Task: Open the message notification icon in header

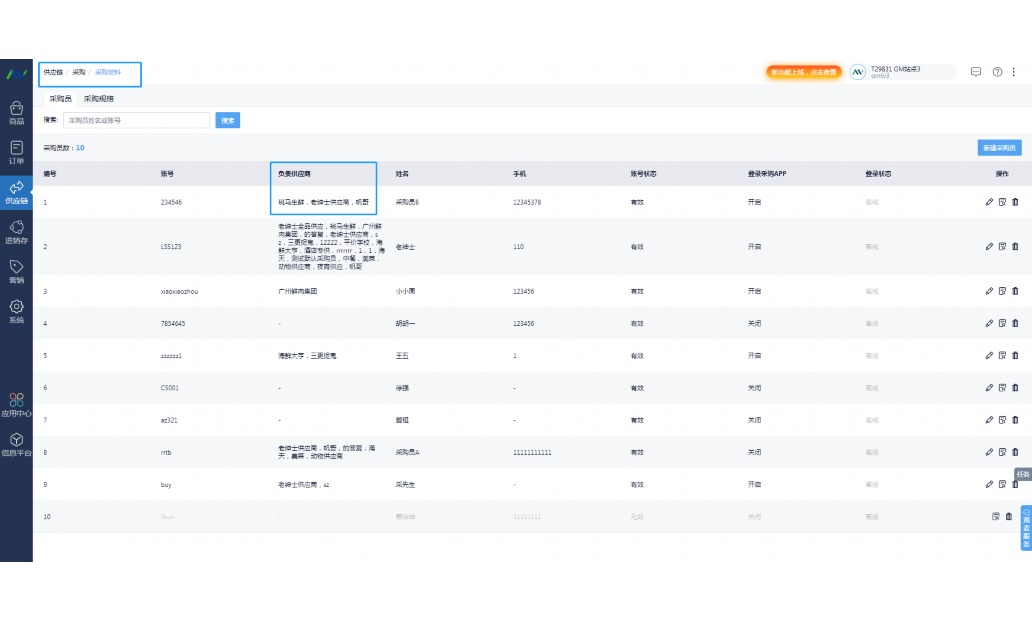Action: [x=976, y=72]
